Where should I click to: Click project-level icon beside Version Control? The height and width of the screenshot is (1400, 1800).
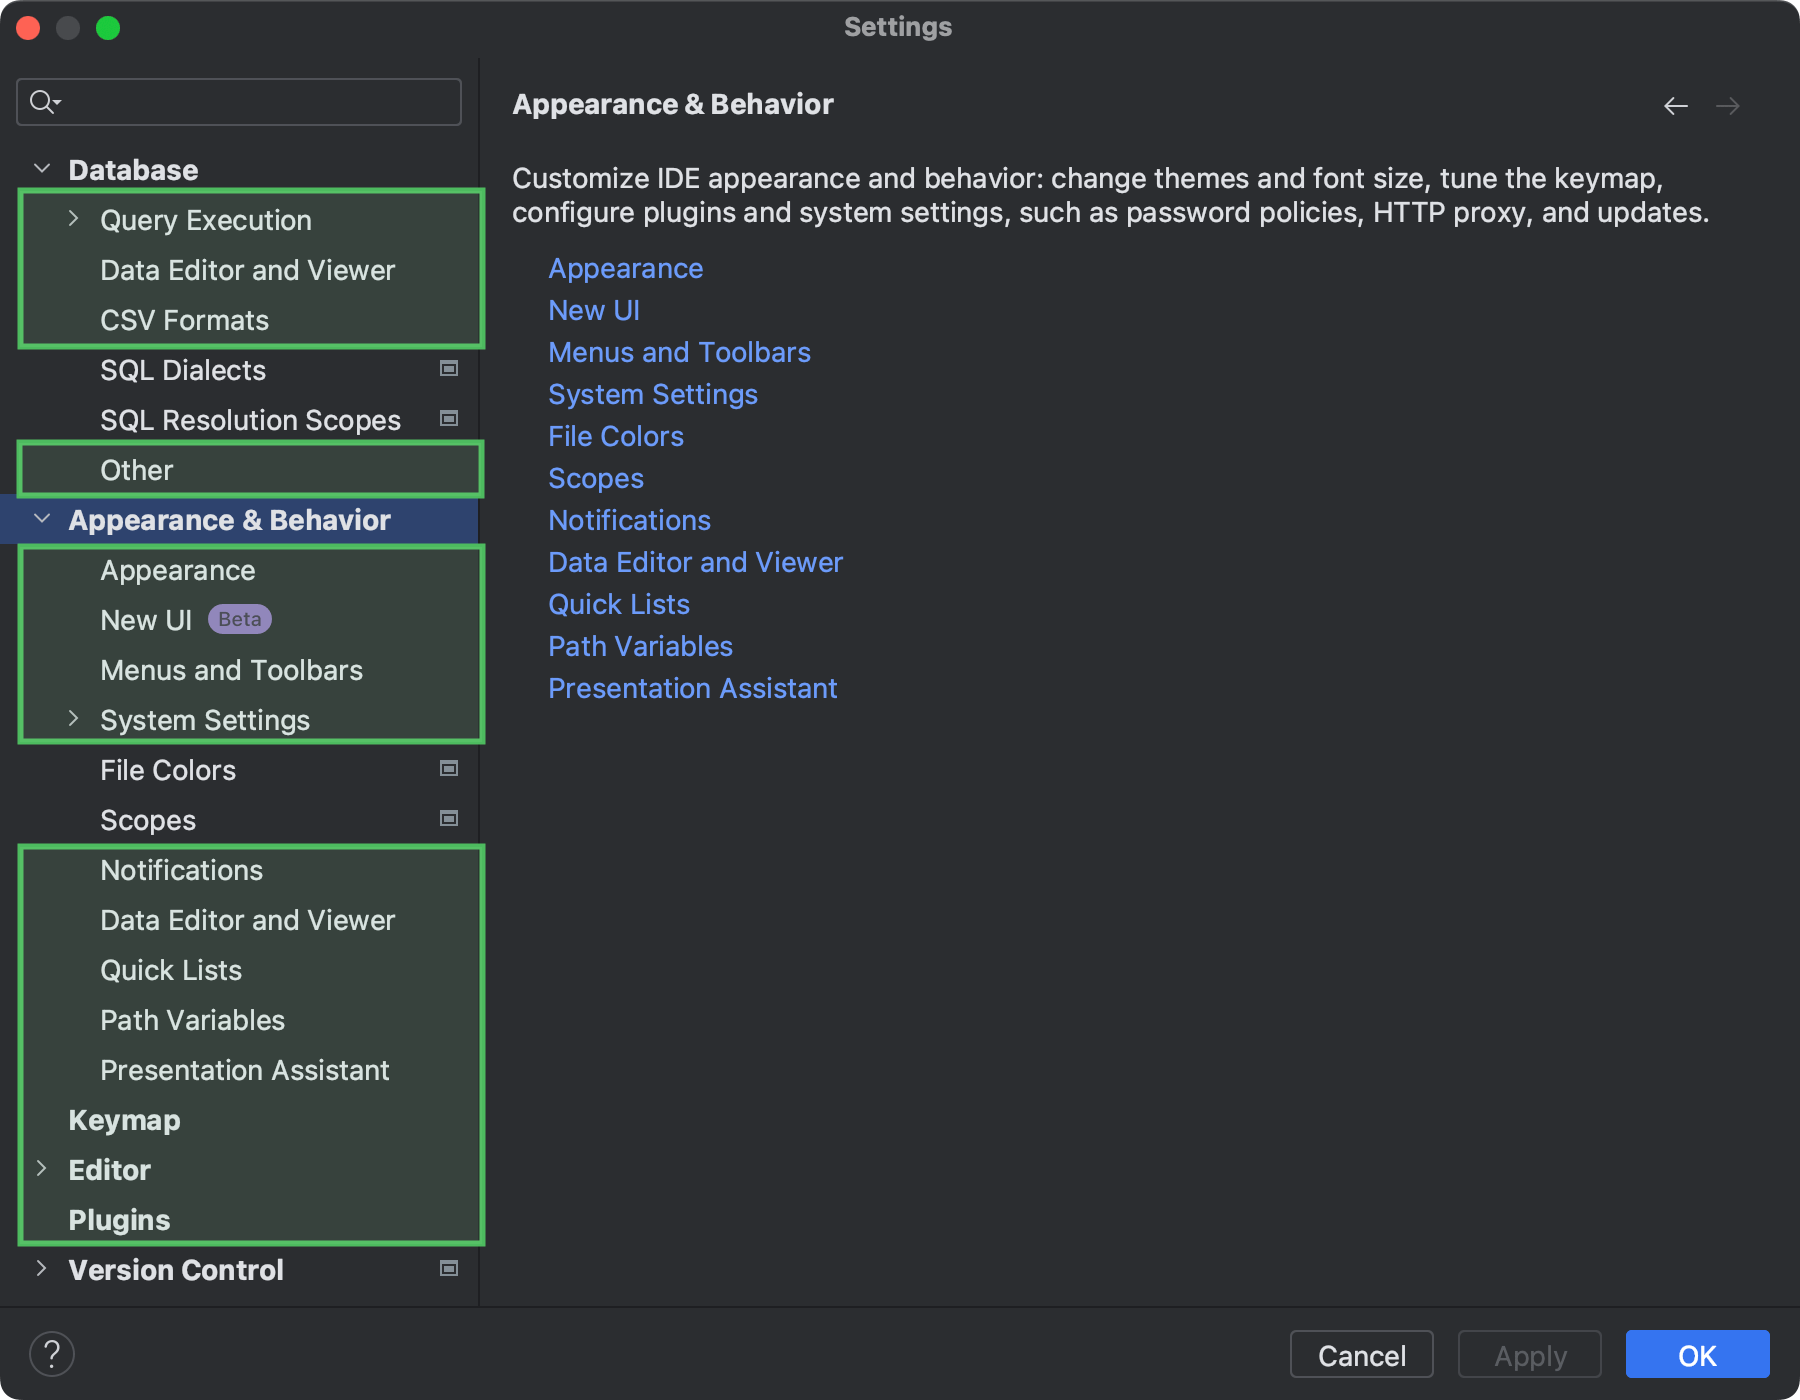(x=449, y=1269)
